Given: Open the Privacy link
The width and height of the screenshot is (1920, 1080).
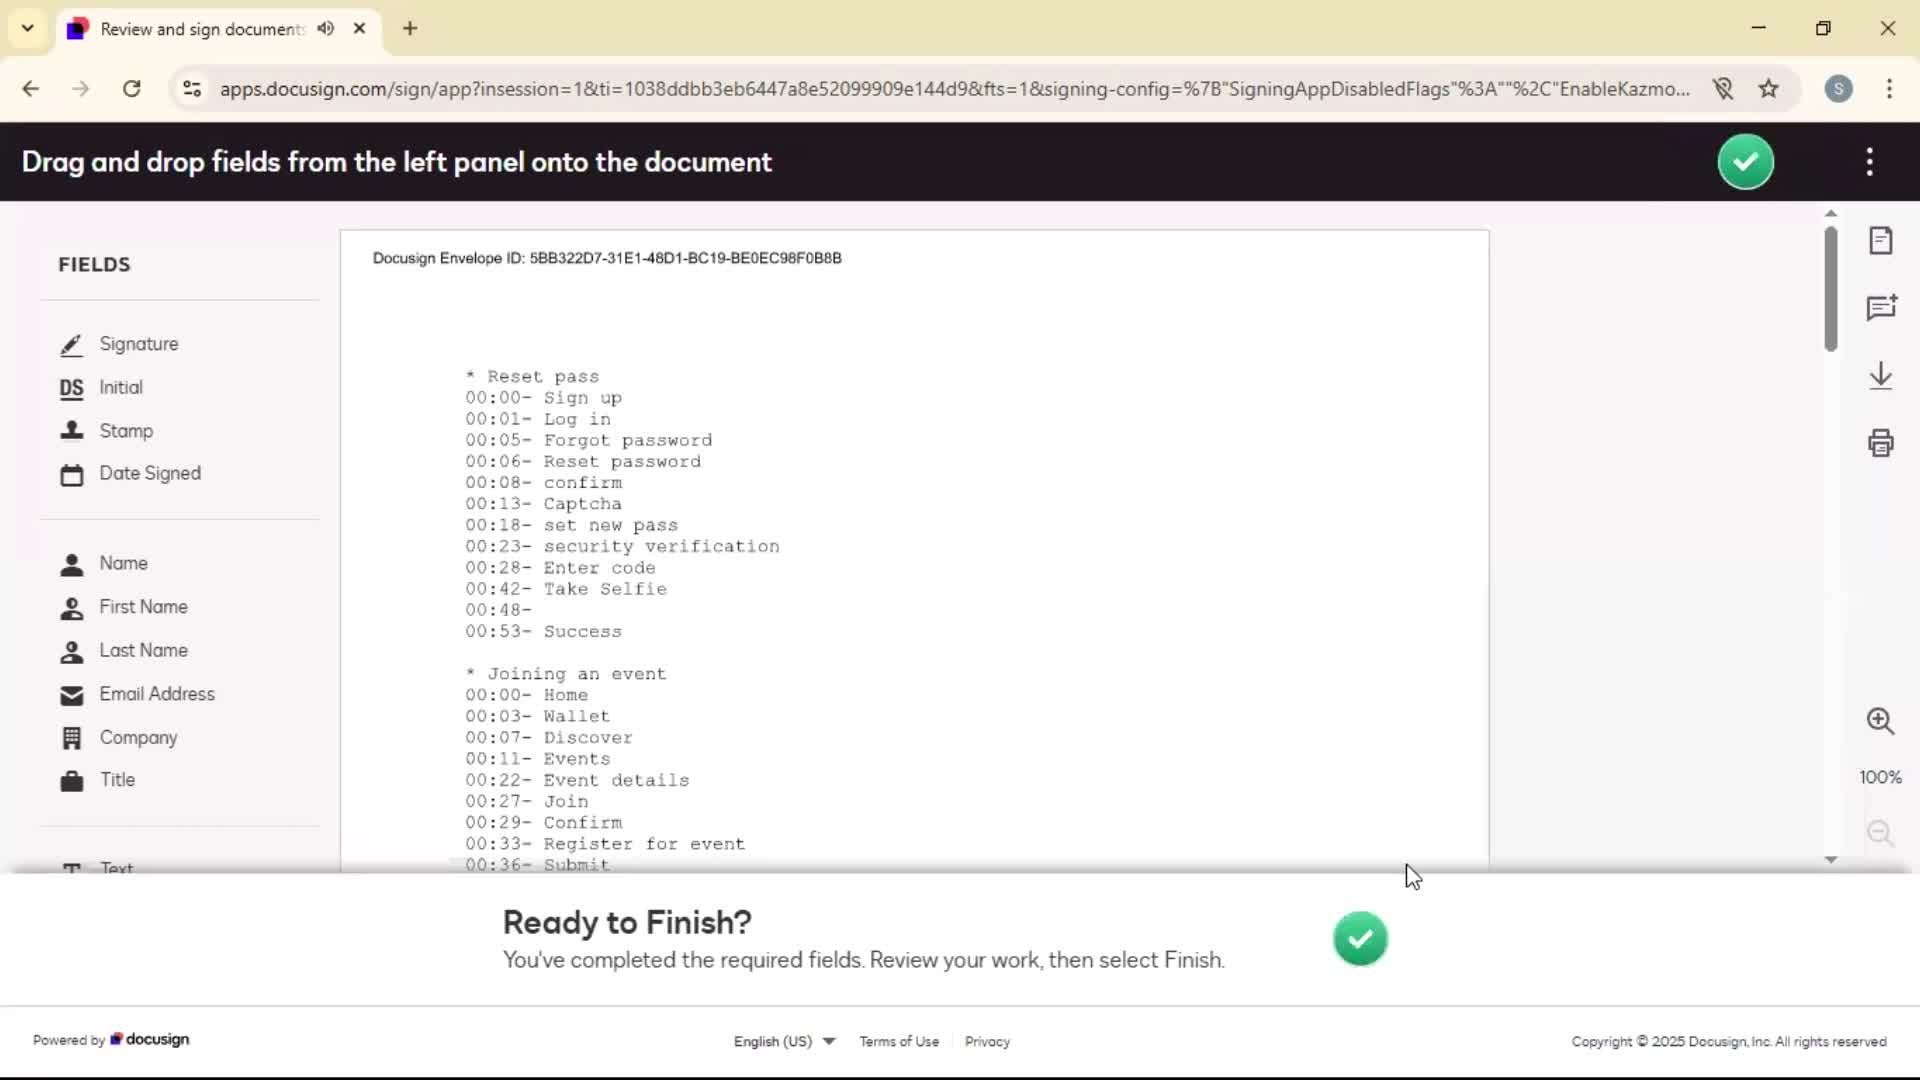Looking at the screenshot, I should click(987, 1042).
